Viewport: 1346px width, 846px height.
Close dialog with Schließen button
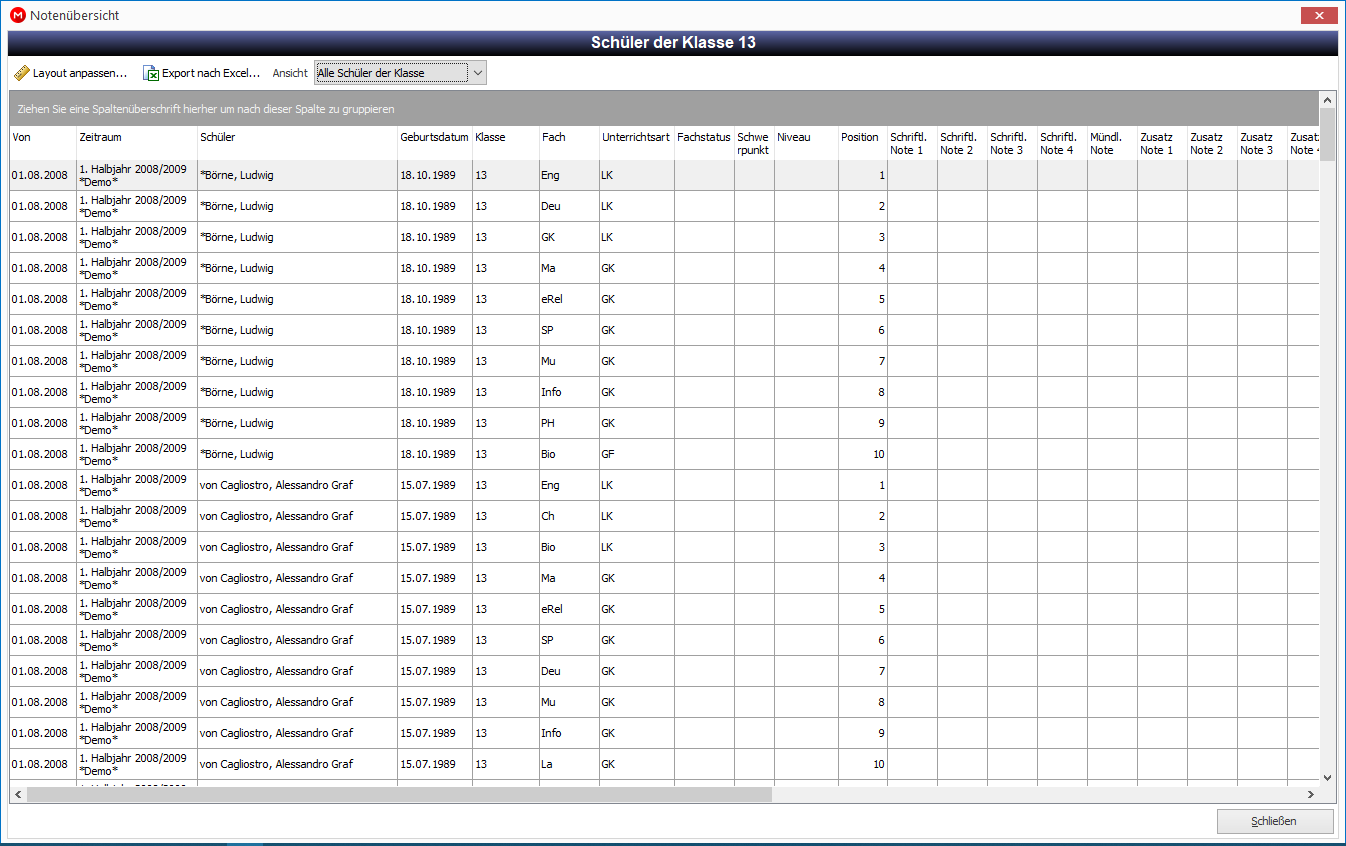(1275, 821)
